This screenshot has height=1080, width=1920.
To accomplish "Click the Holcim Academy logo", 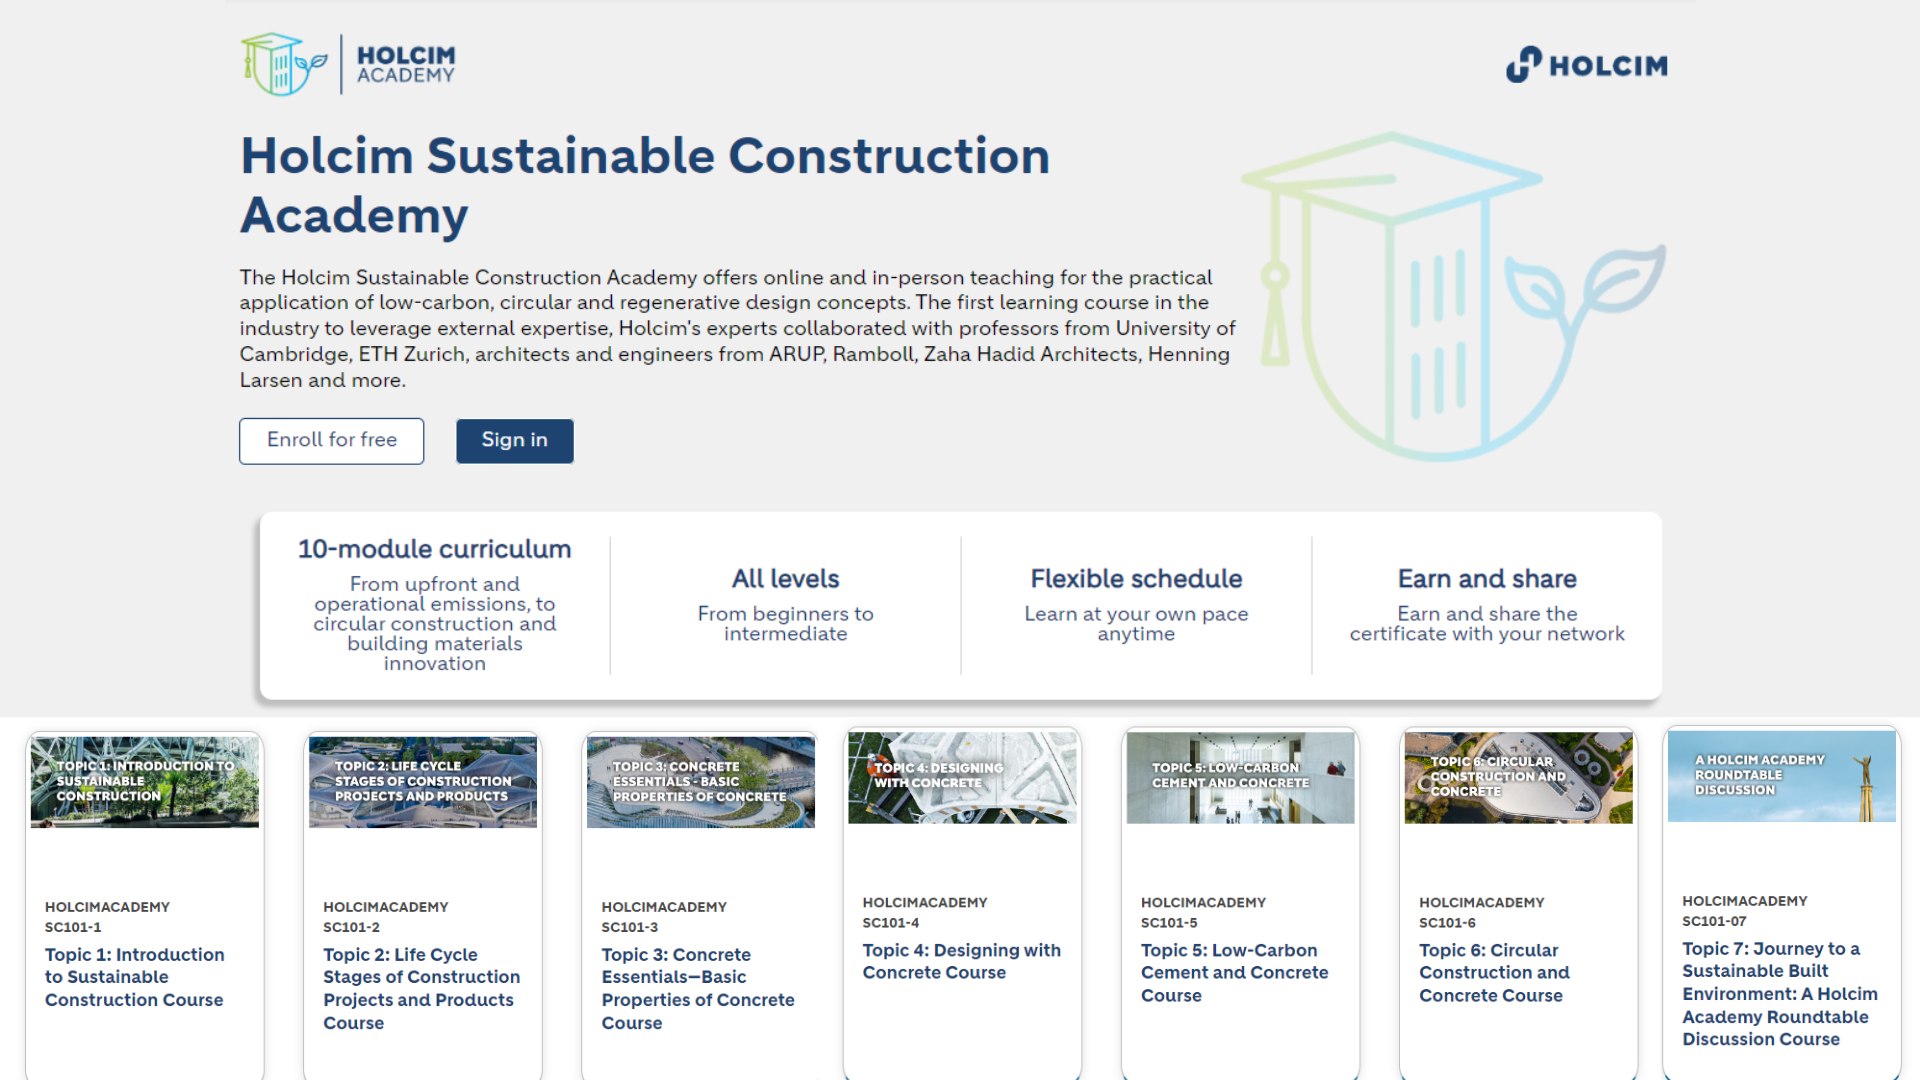I will tap(348, 63).
